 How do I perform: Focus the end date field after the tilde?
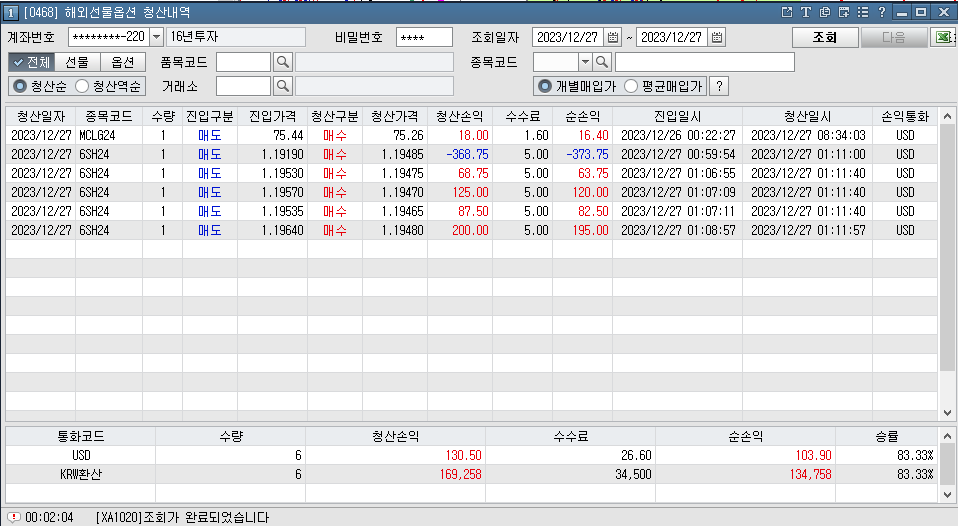point(671,37)
